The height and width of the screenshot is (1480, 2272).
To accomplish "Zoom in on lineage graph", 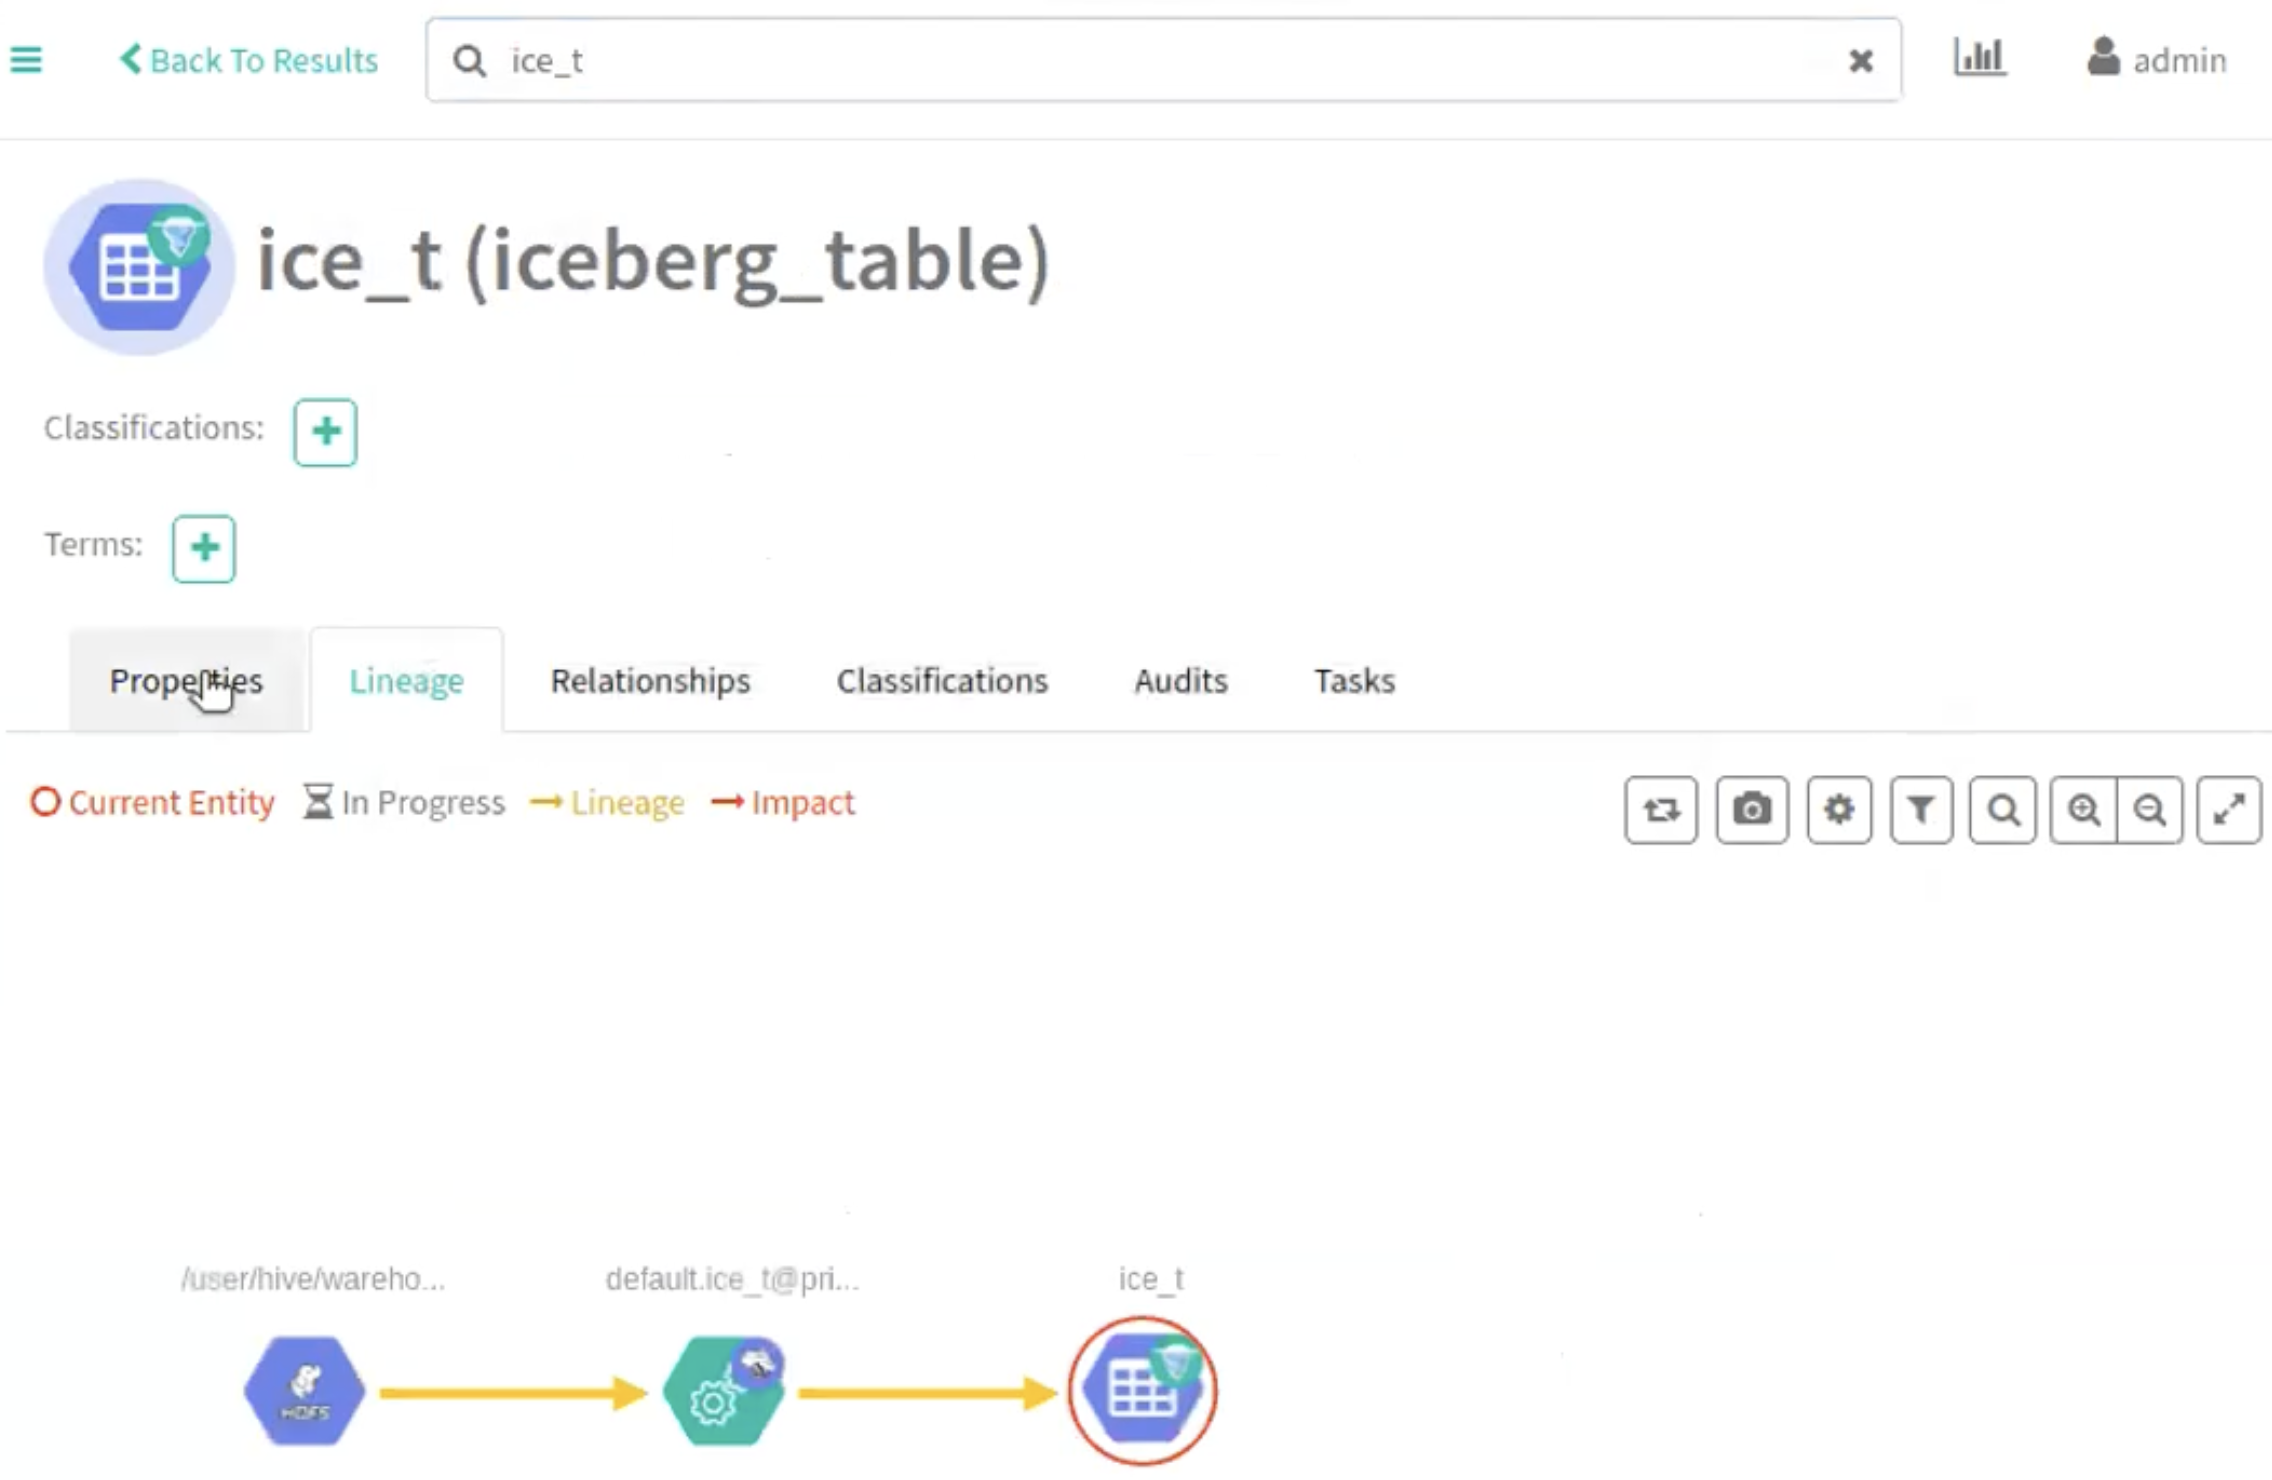I will pos(2083,809).
